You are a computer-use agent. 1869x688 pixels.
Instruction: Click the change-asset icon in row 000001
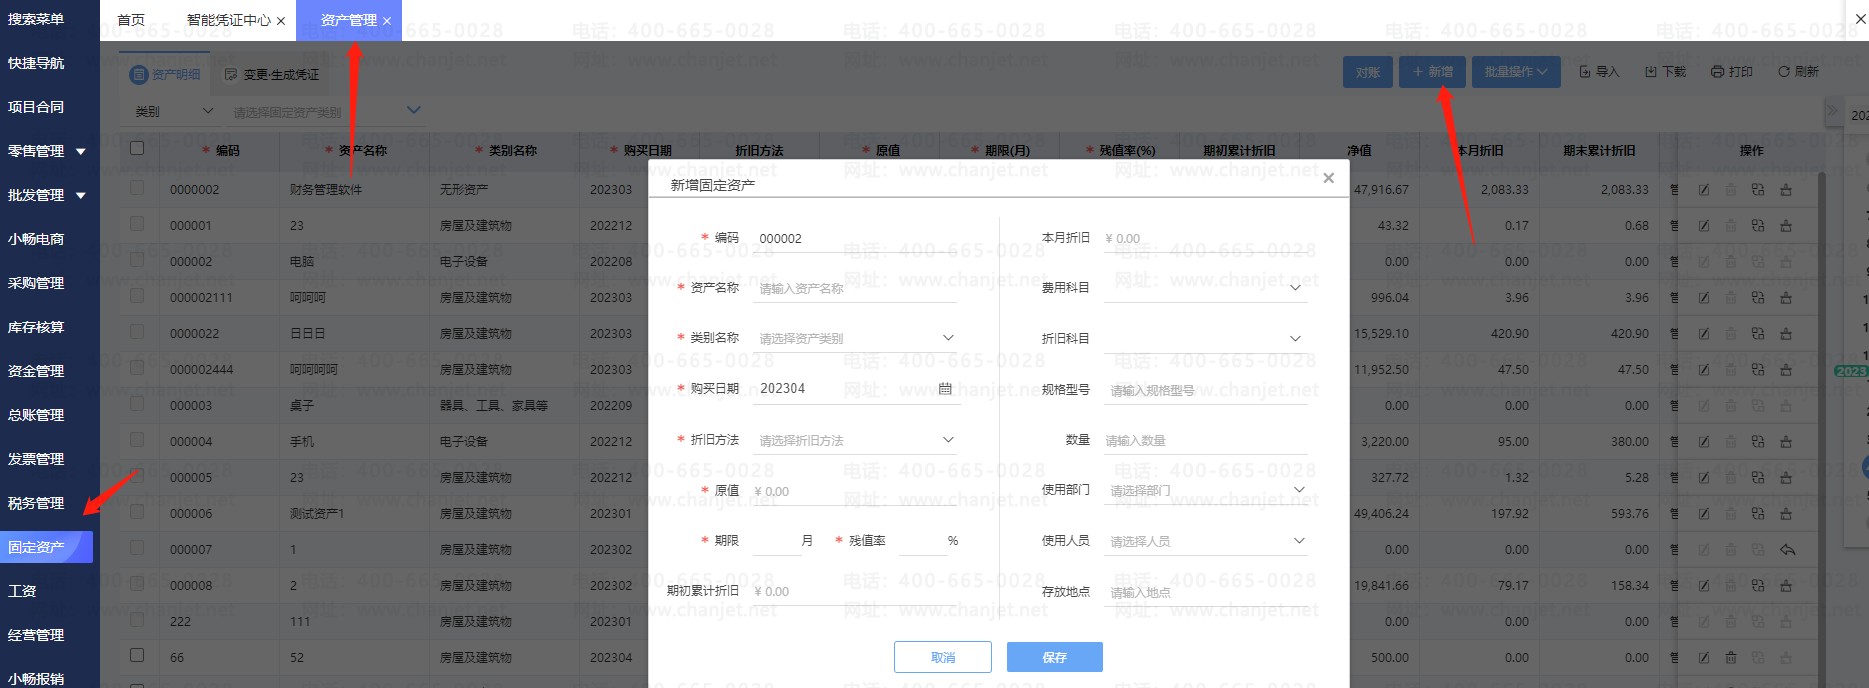pyautogui.click(x=1758, y=226)
